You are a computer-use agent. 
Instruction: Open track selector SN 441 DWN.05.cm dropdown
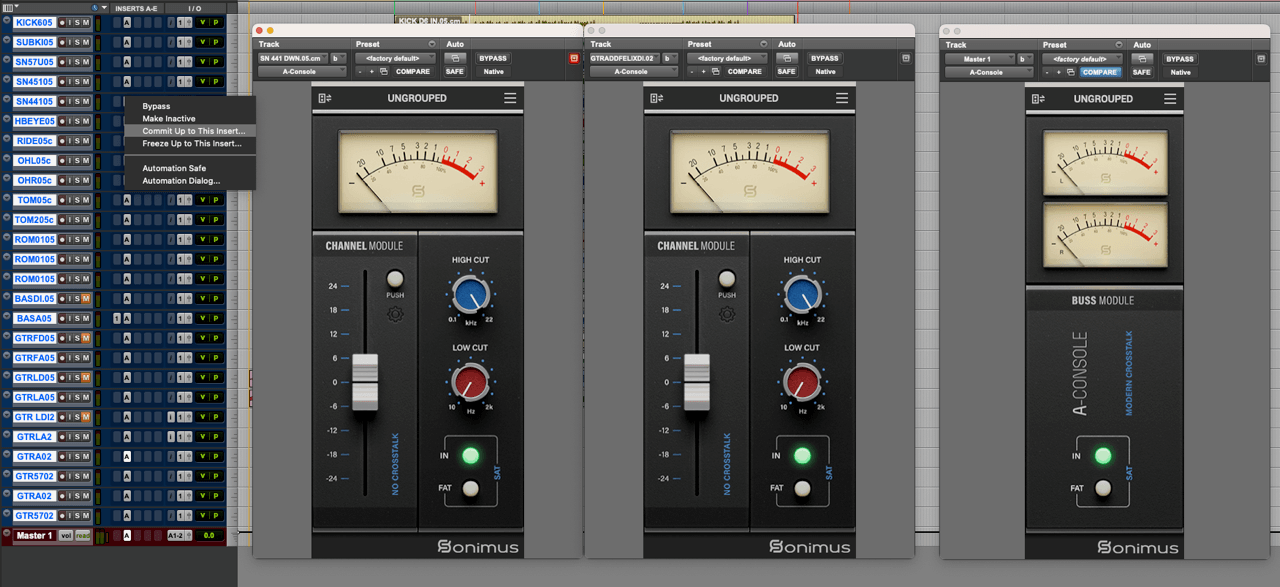click(x=293, y=58)
